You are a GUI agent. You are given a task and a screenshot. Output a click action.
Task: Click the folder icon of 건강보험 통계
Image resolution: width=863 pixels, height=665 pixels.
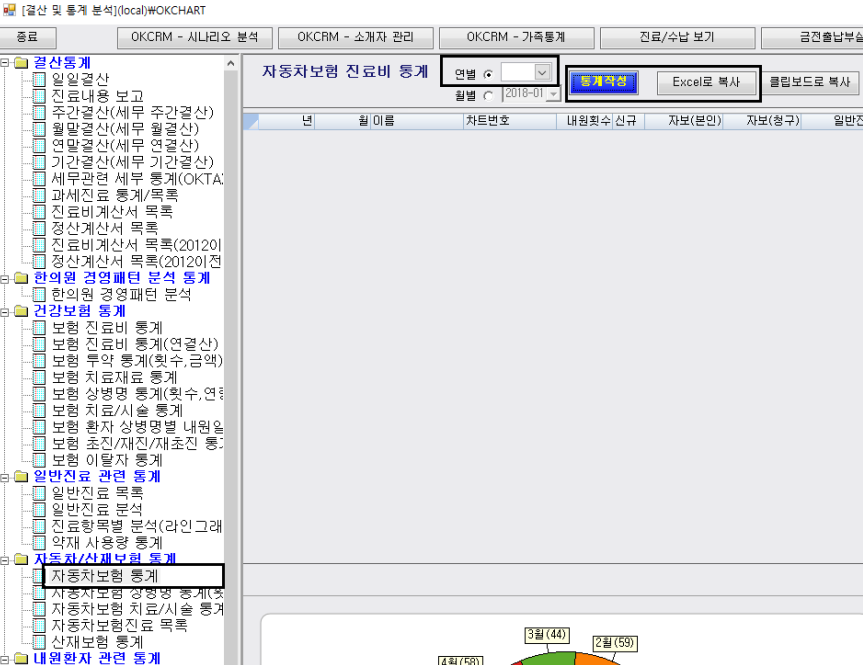[x=21, y=311]
